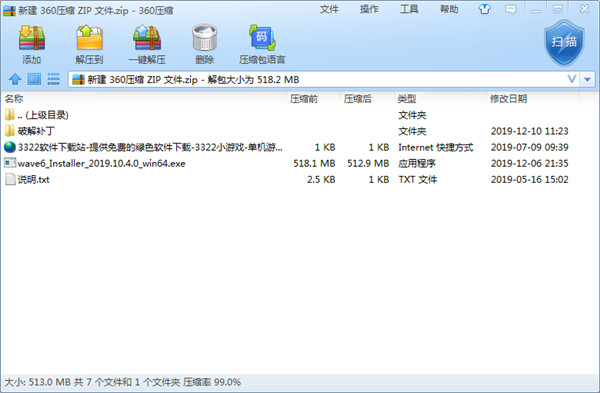Click the TXT 文件 type cell
Image resolution: width=600 pixels, height=393 pixels.
[x=417, y=179]
